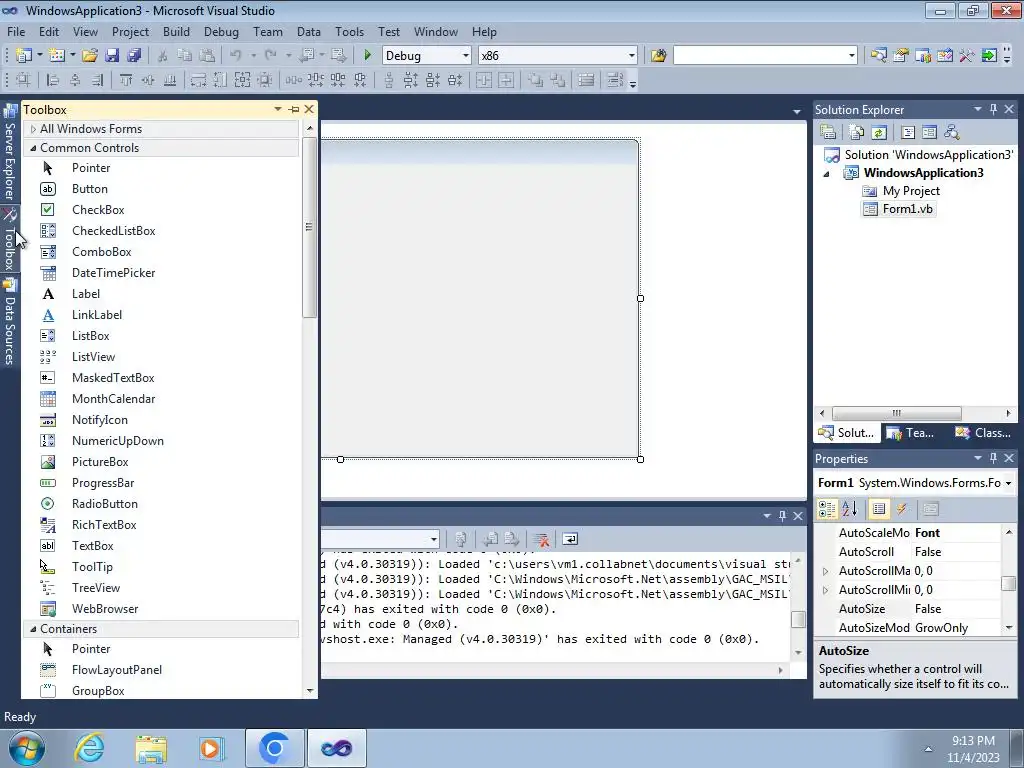Open the Extension Manager green arrow icon
This screenshot has width=1024, height=768.
(x=989, y=56)
